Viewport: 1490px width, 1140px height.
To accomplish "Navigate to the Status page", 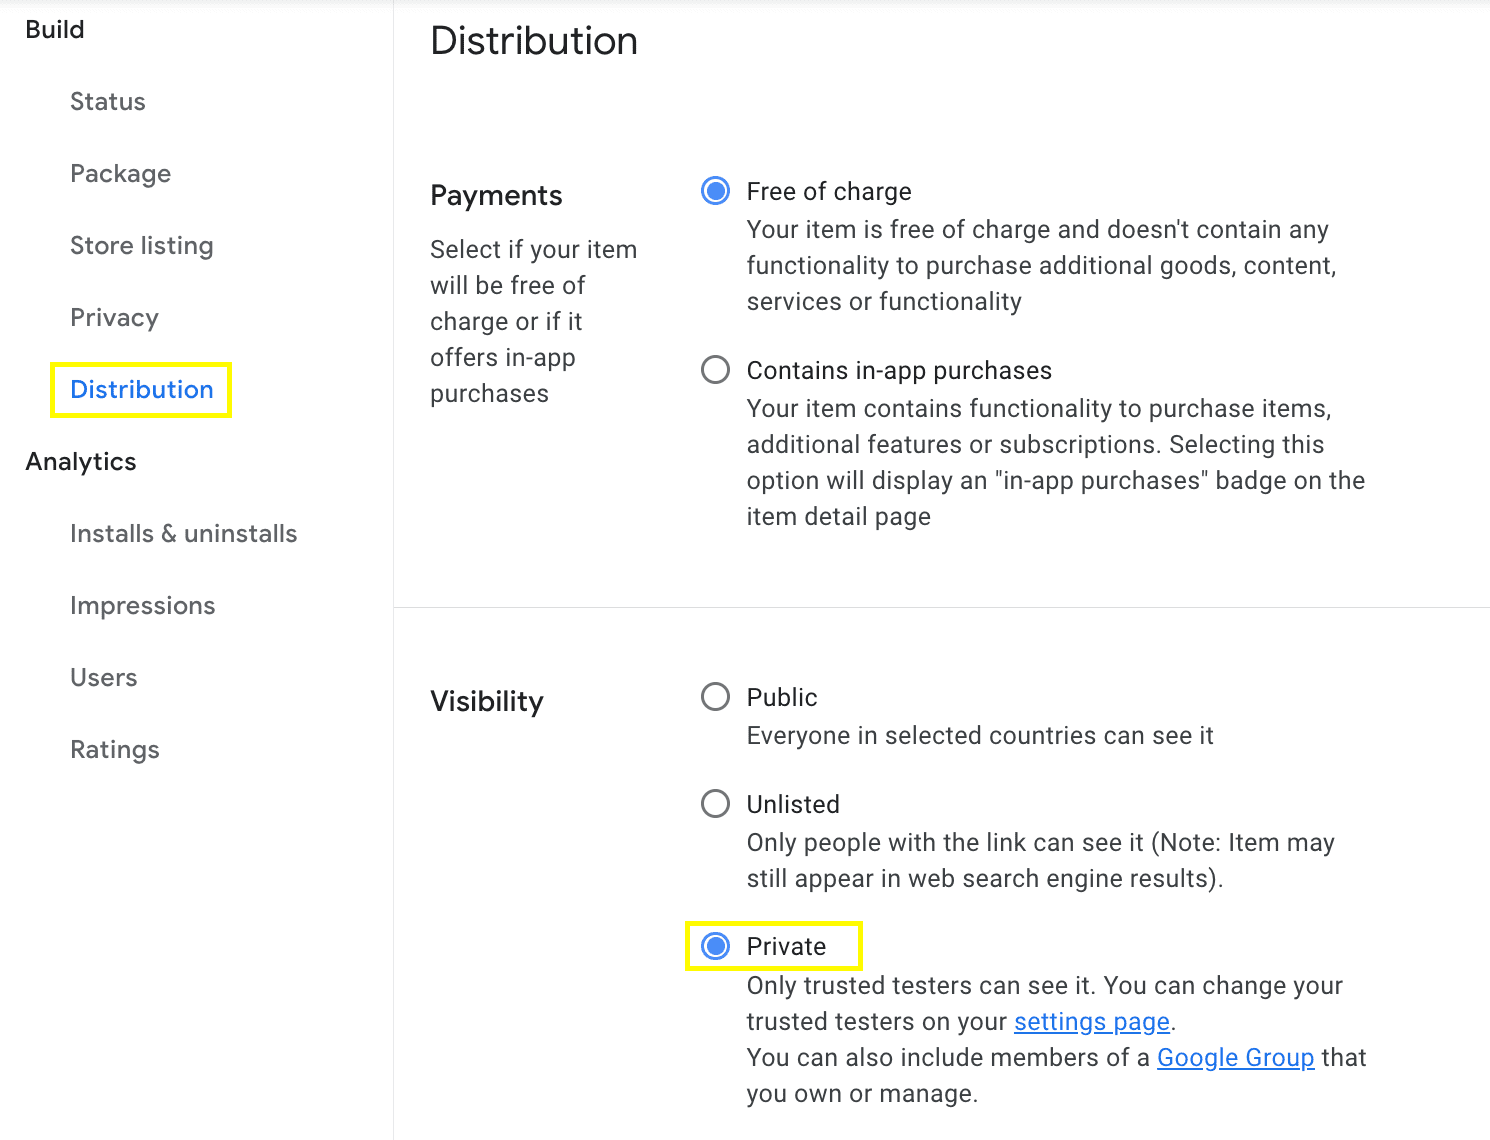I will click(108, 101).
